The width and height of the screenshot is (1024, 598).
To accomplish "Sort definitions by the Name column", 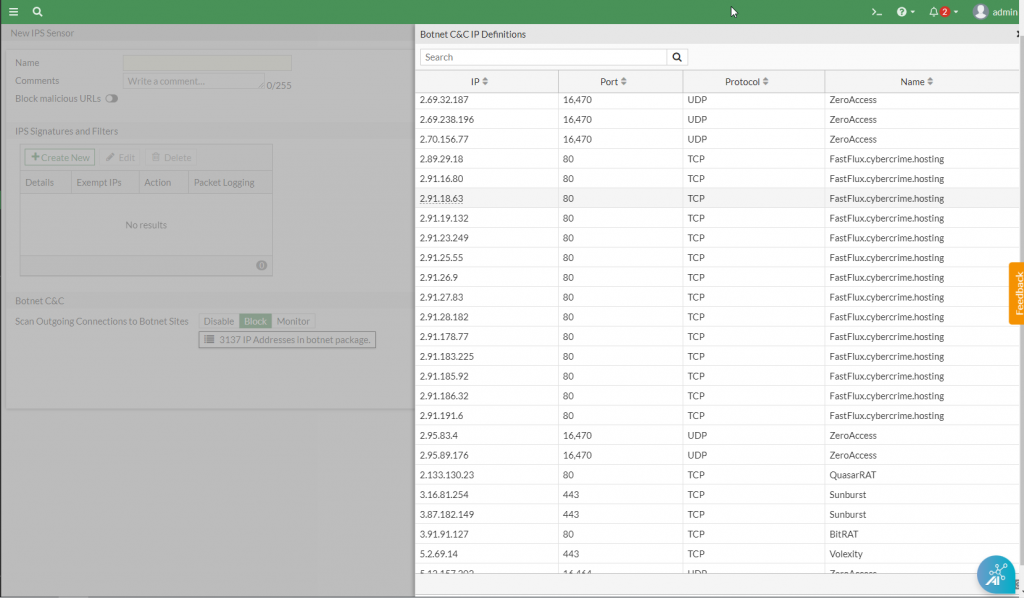I will pyautogui.click(x=916, y=82).
